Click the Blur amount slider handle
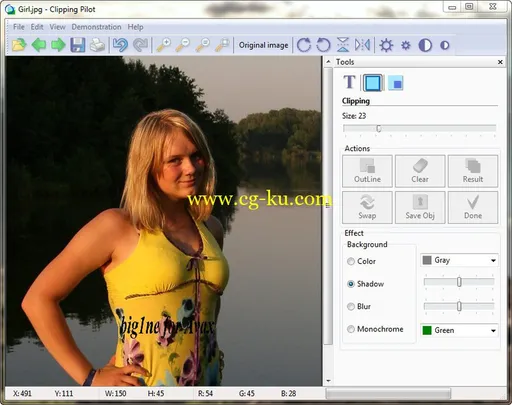Image resolution: width=512 pixels, height=405 pixels. [x=459, y=306]
